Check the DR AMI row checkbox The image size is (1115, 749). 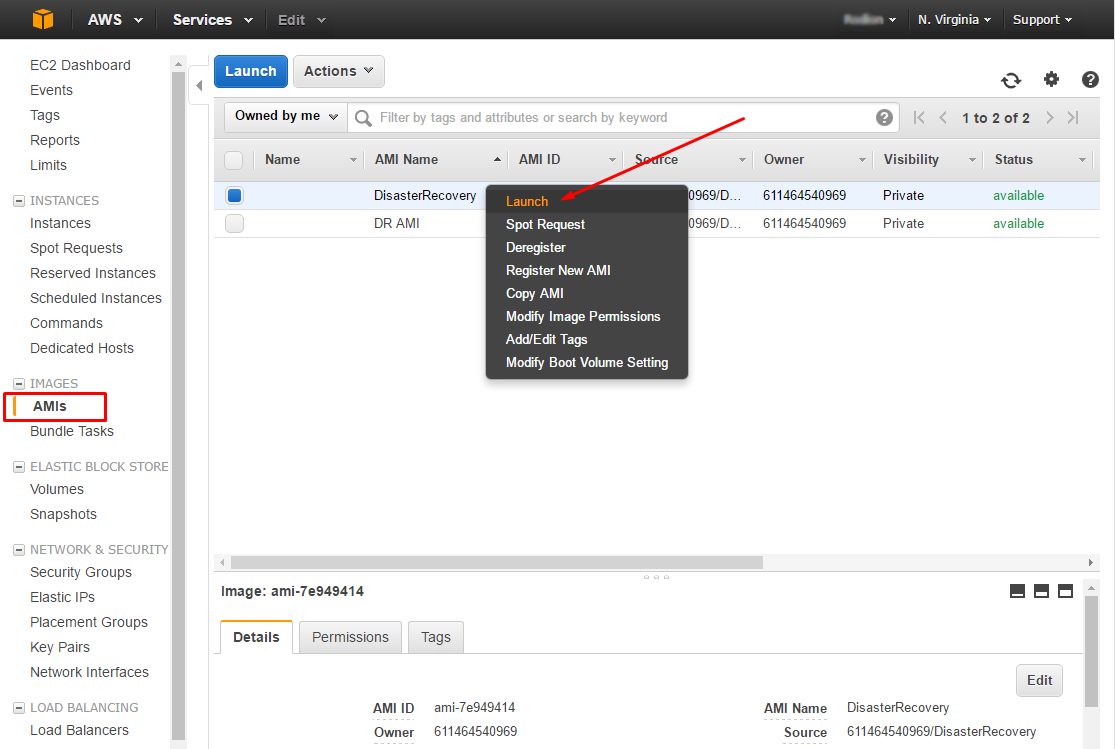tap(234, 223)
